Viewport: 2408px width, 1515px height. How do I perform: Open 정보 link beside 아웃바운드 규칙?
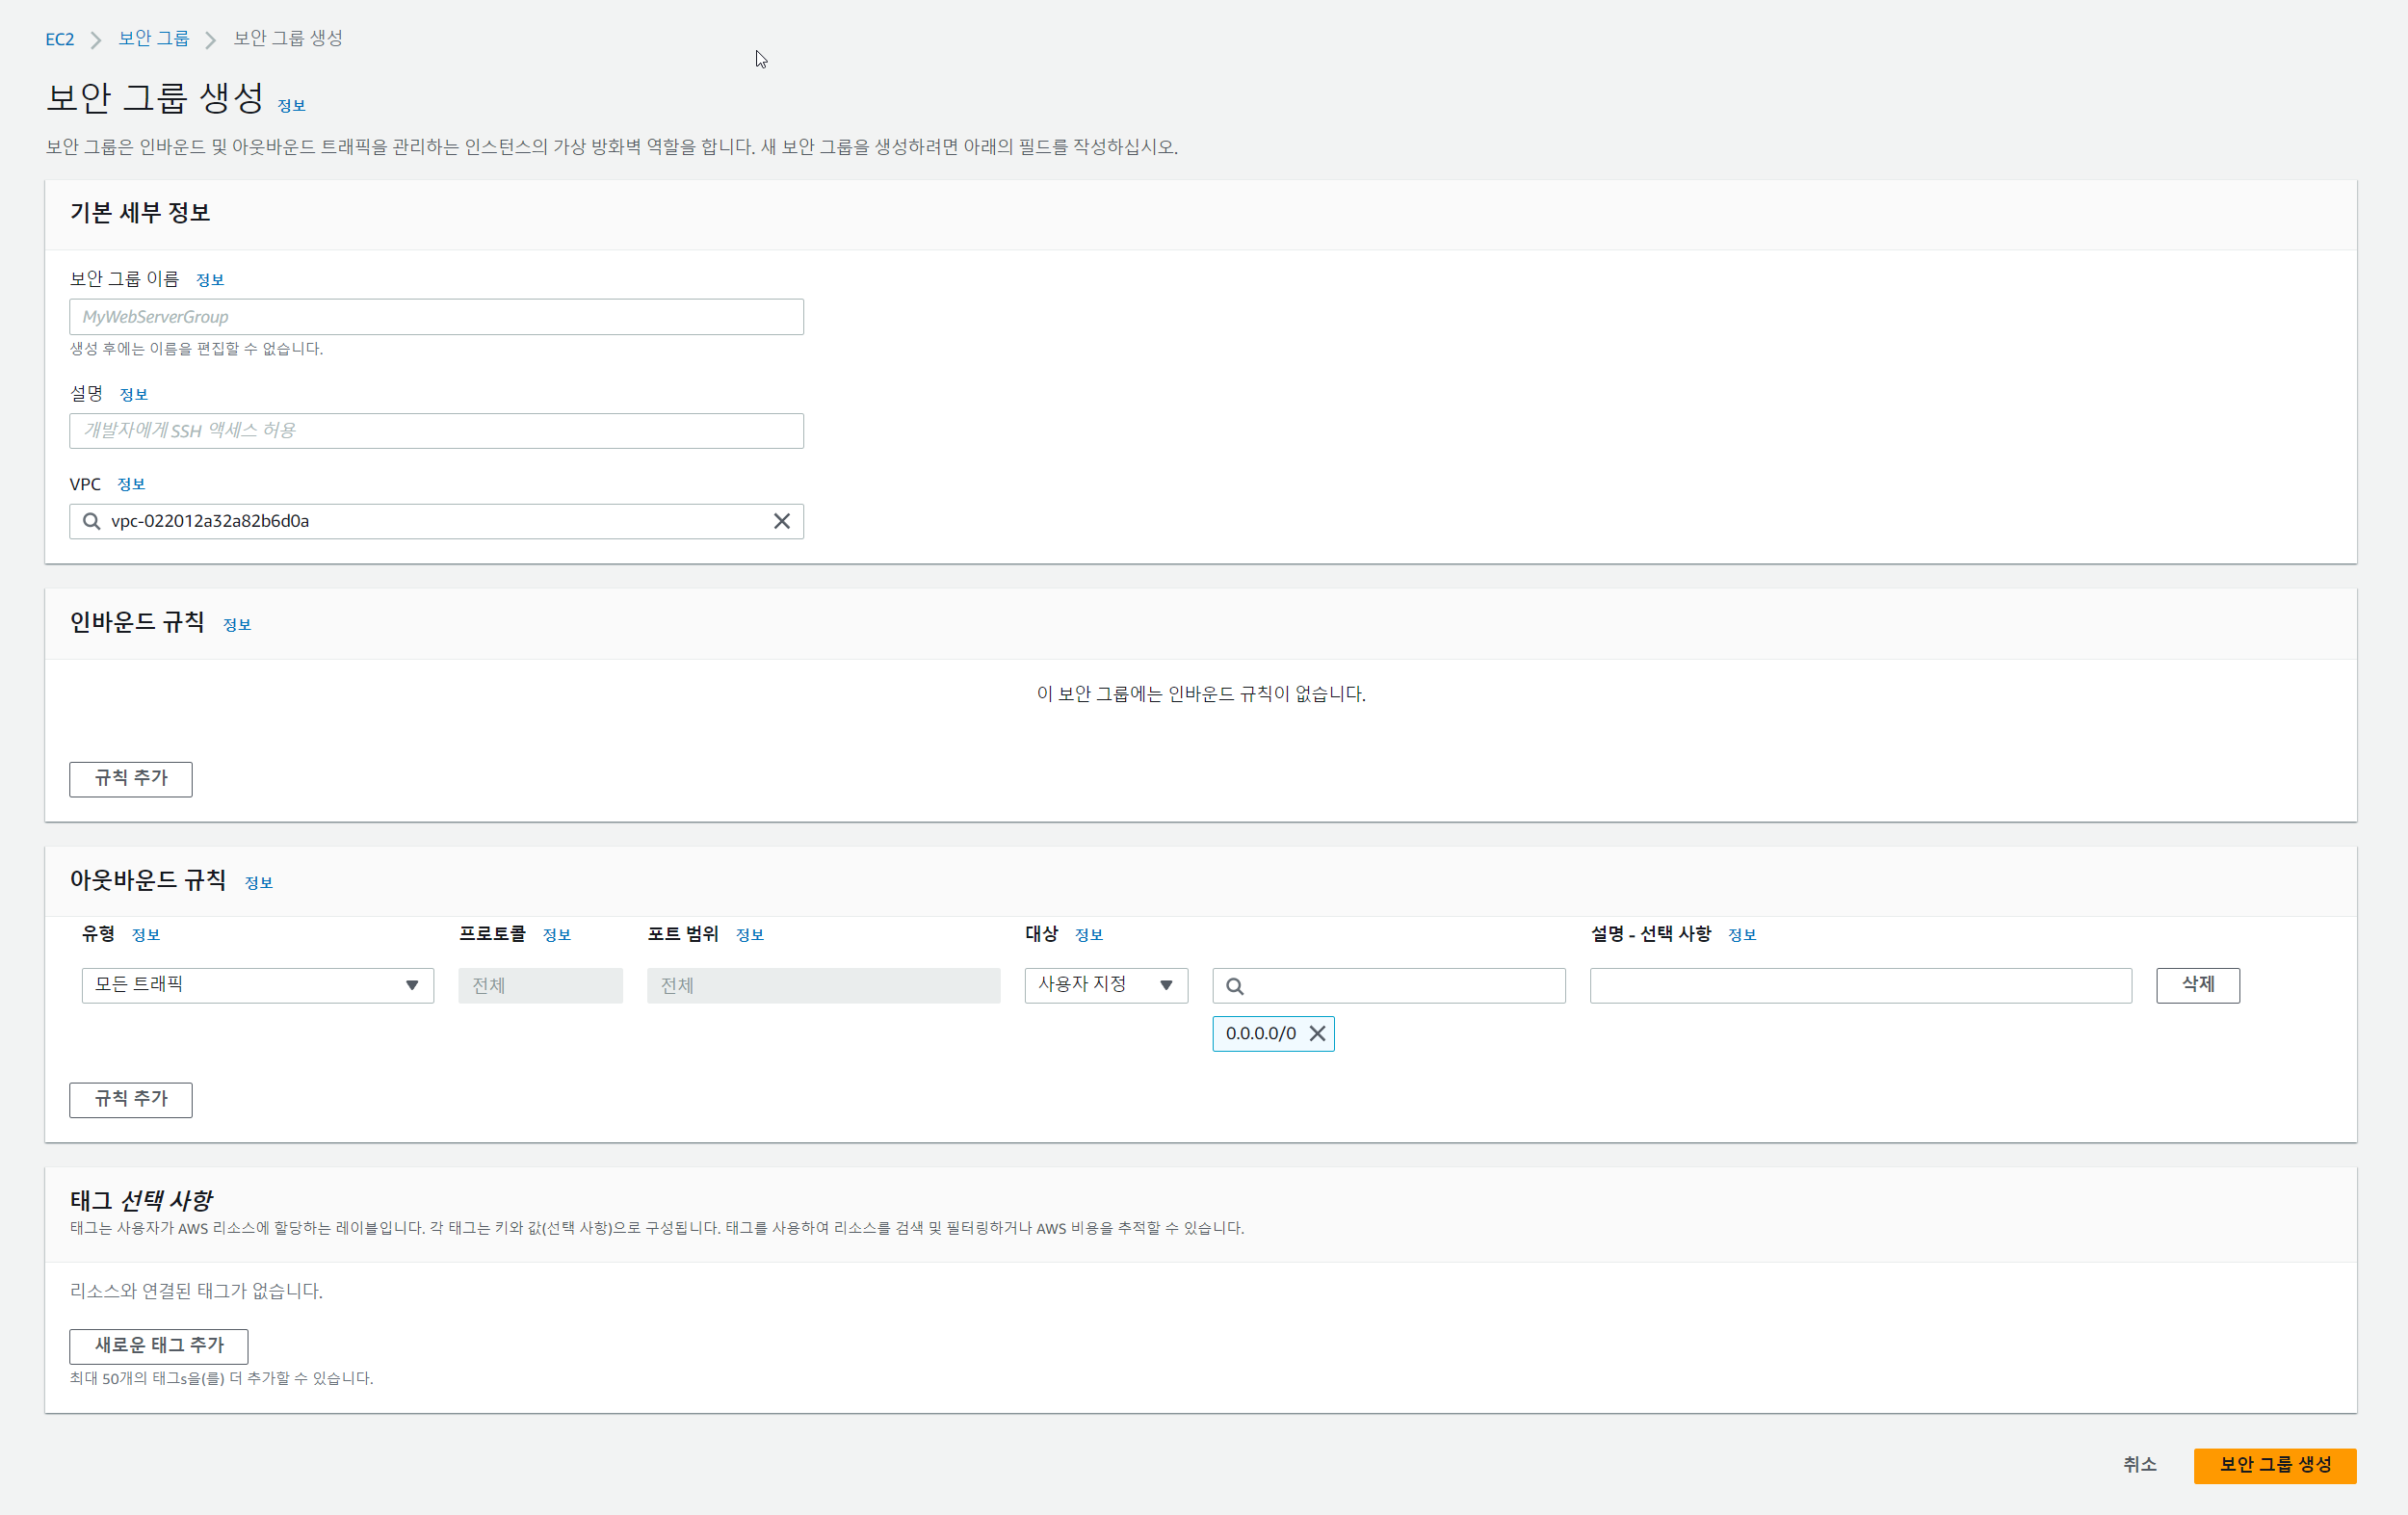coord(259,883)
